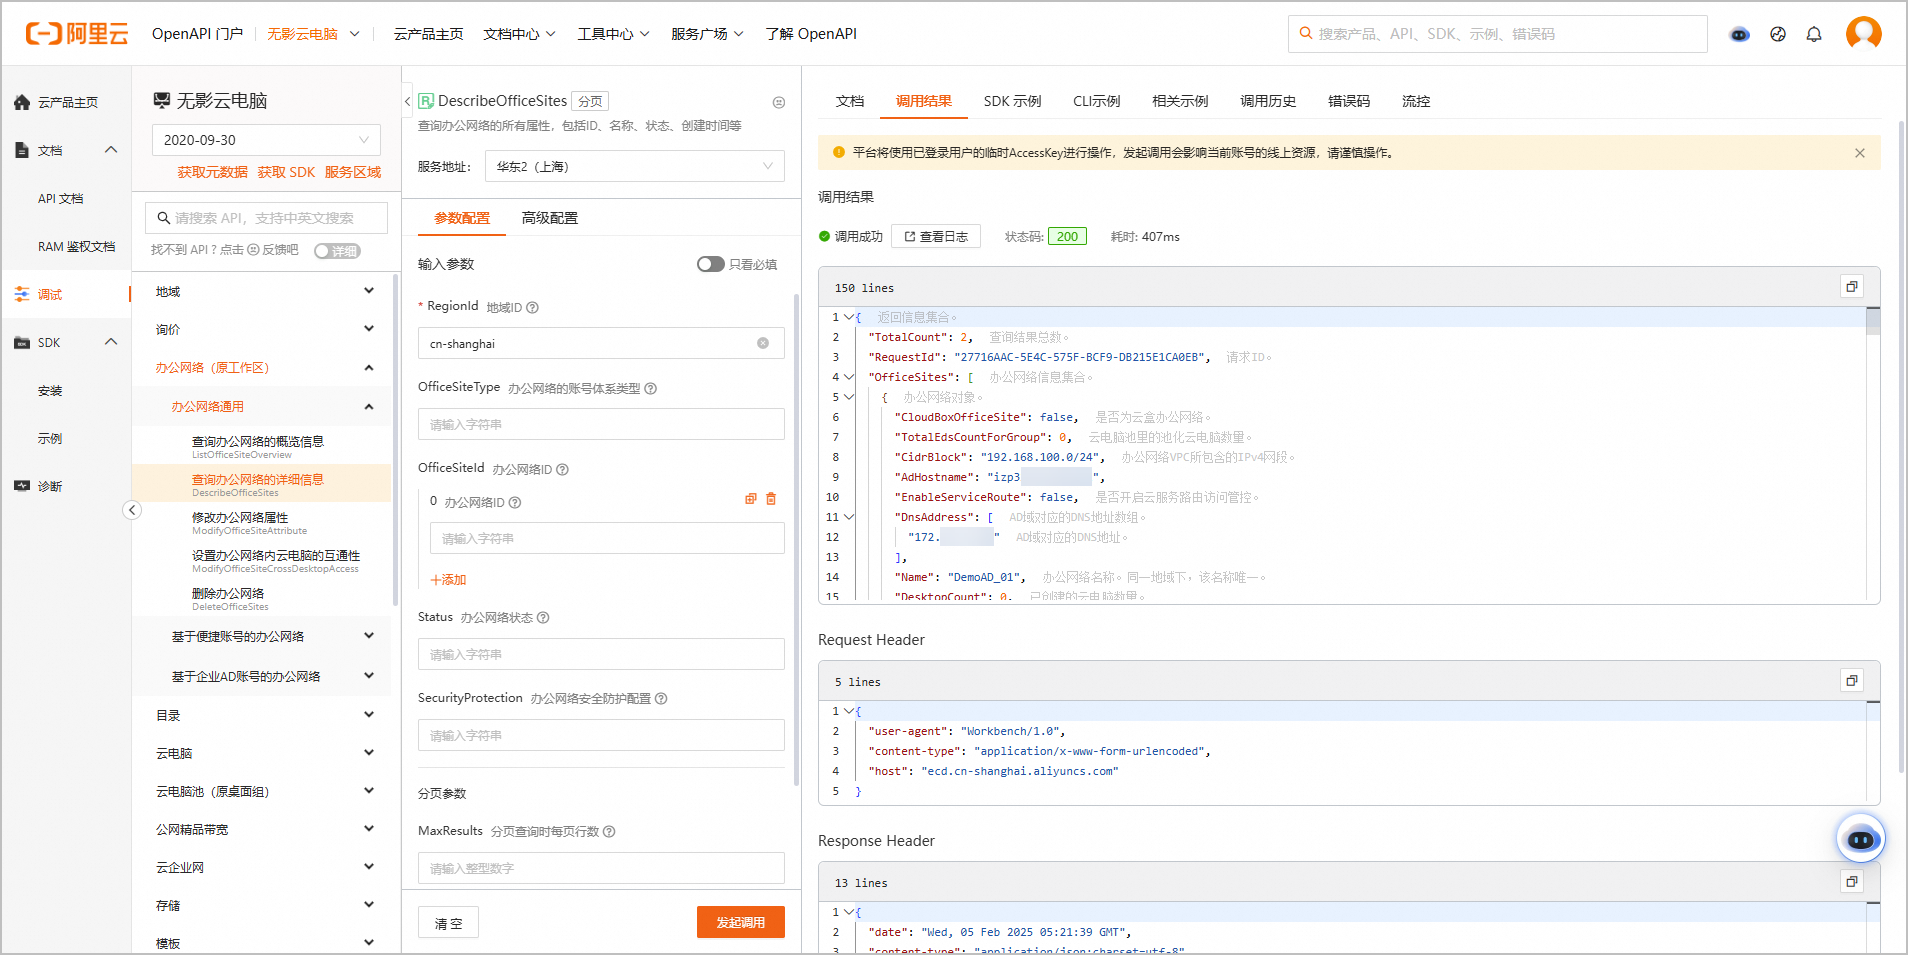The height and width of the screenshot is (955, 1908).
Task: Open the 无影云电脑 product dropdown
Action: coord(312,34)
